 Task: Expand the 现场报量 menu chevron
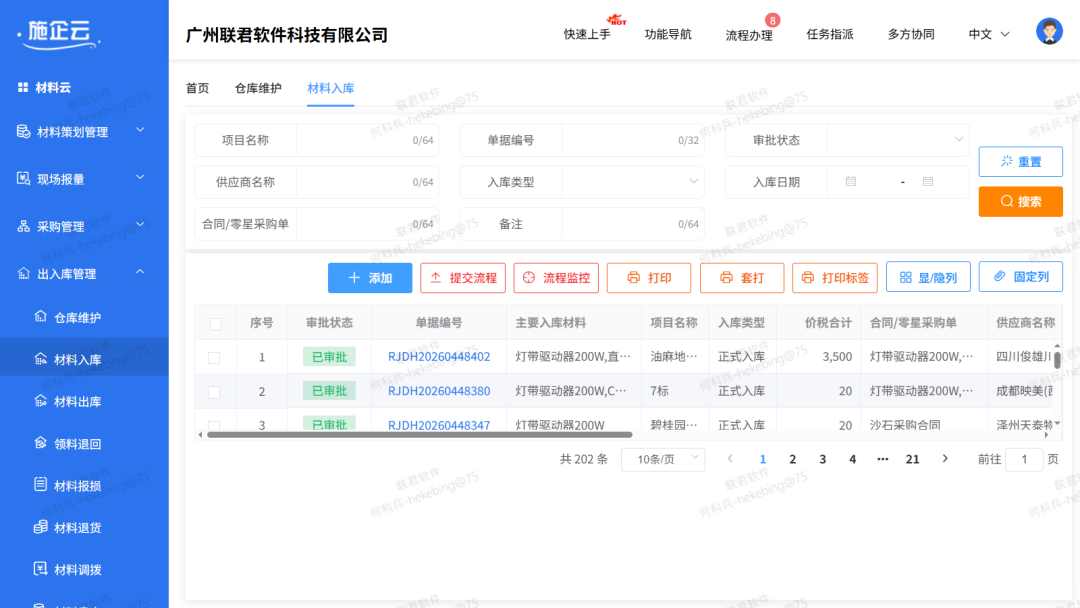140,177
